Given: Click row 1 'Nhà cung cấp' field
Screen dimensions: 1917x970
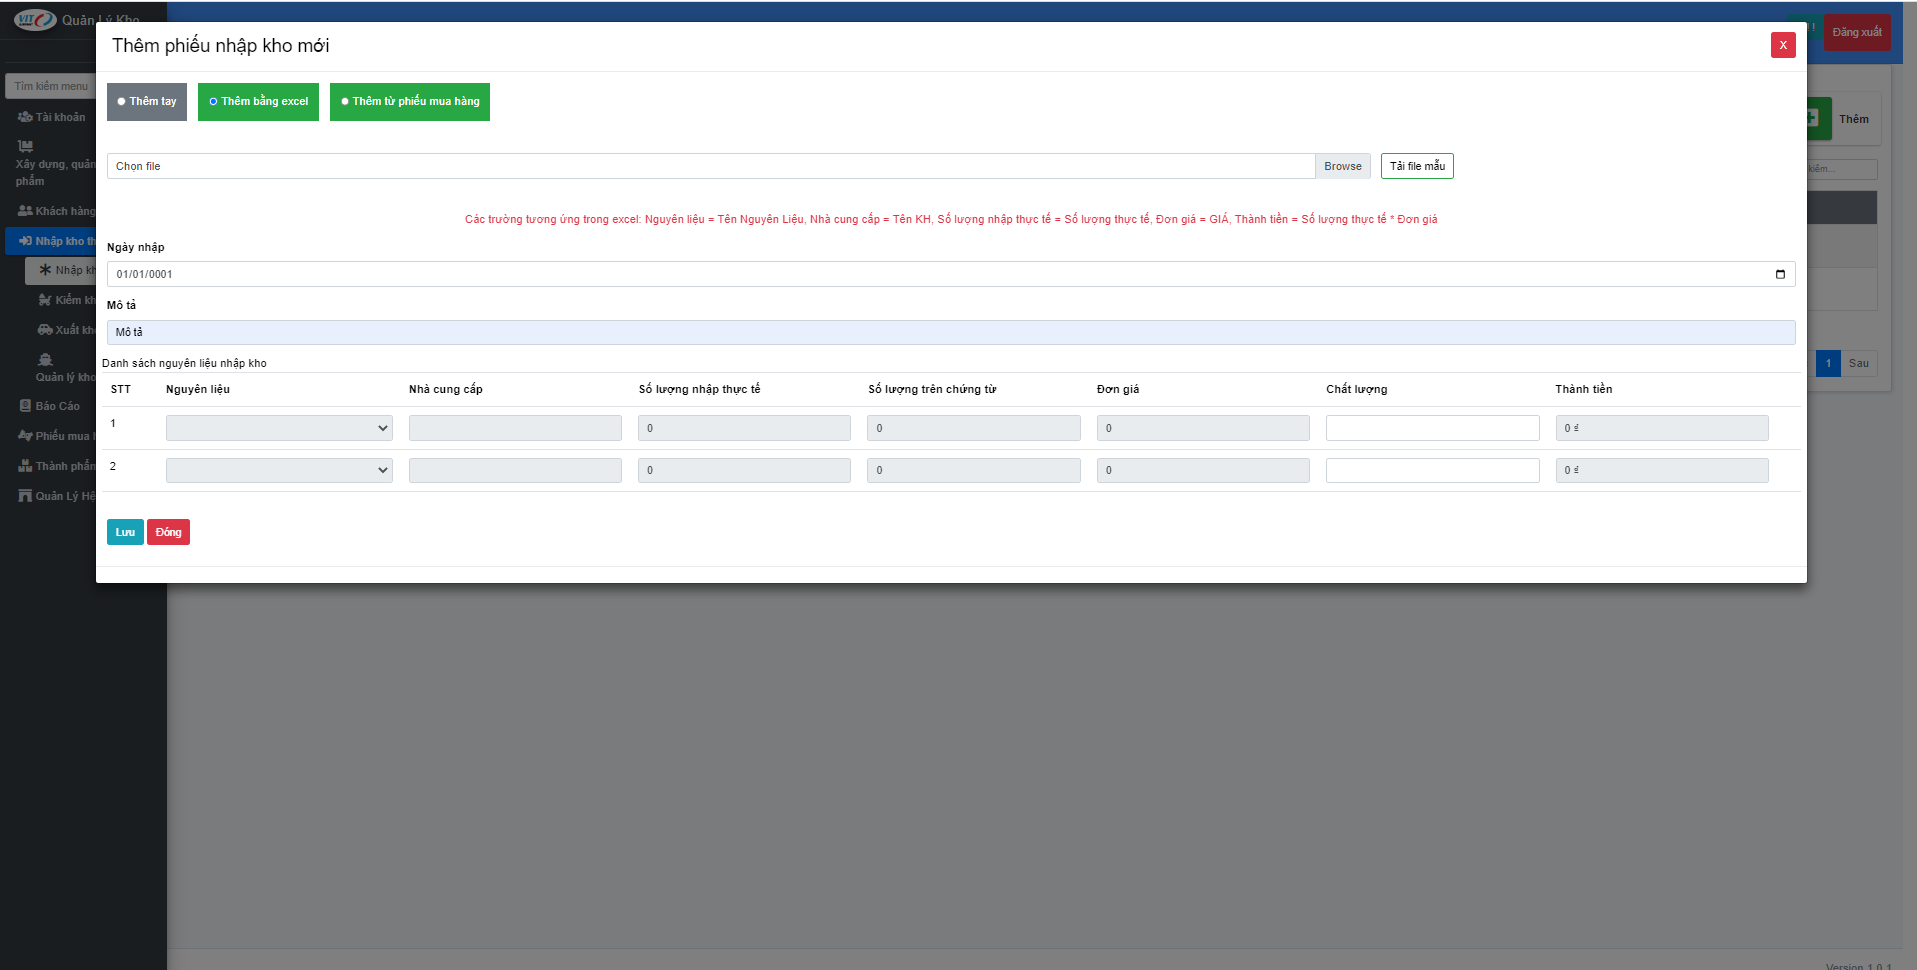Looking at the screenshot, I should [x=515, y=428].
